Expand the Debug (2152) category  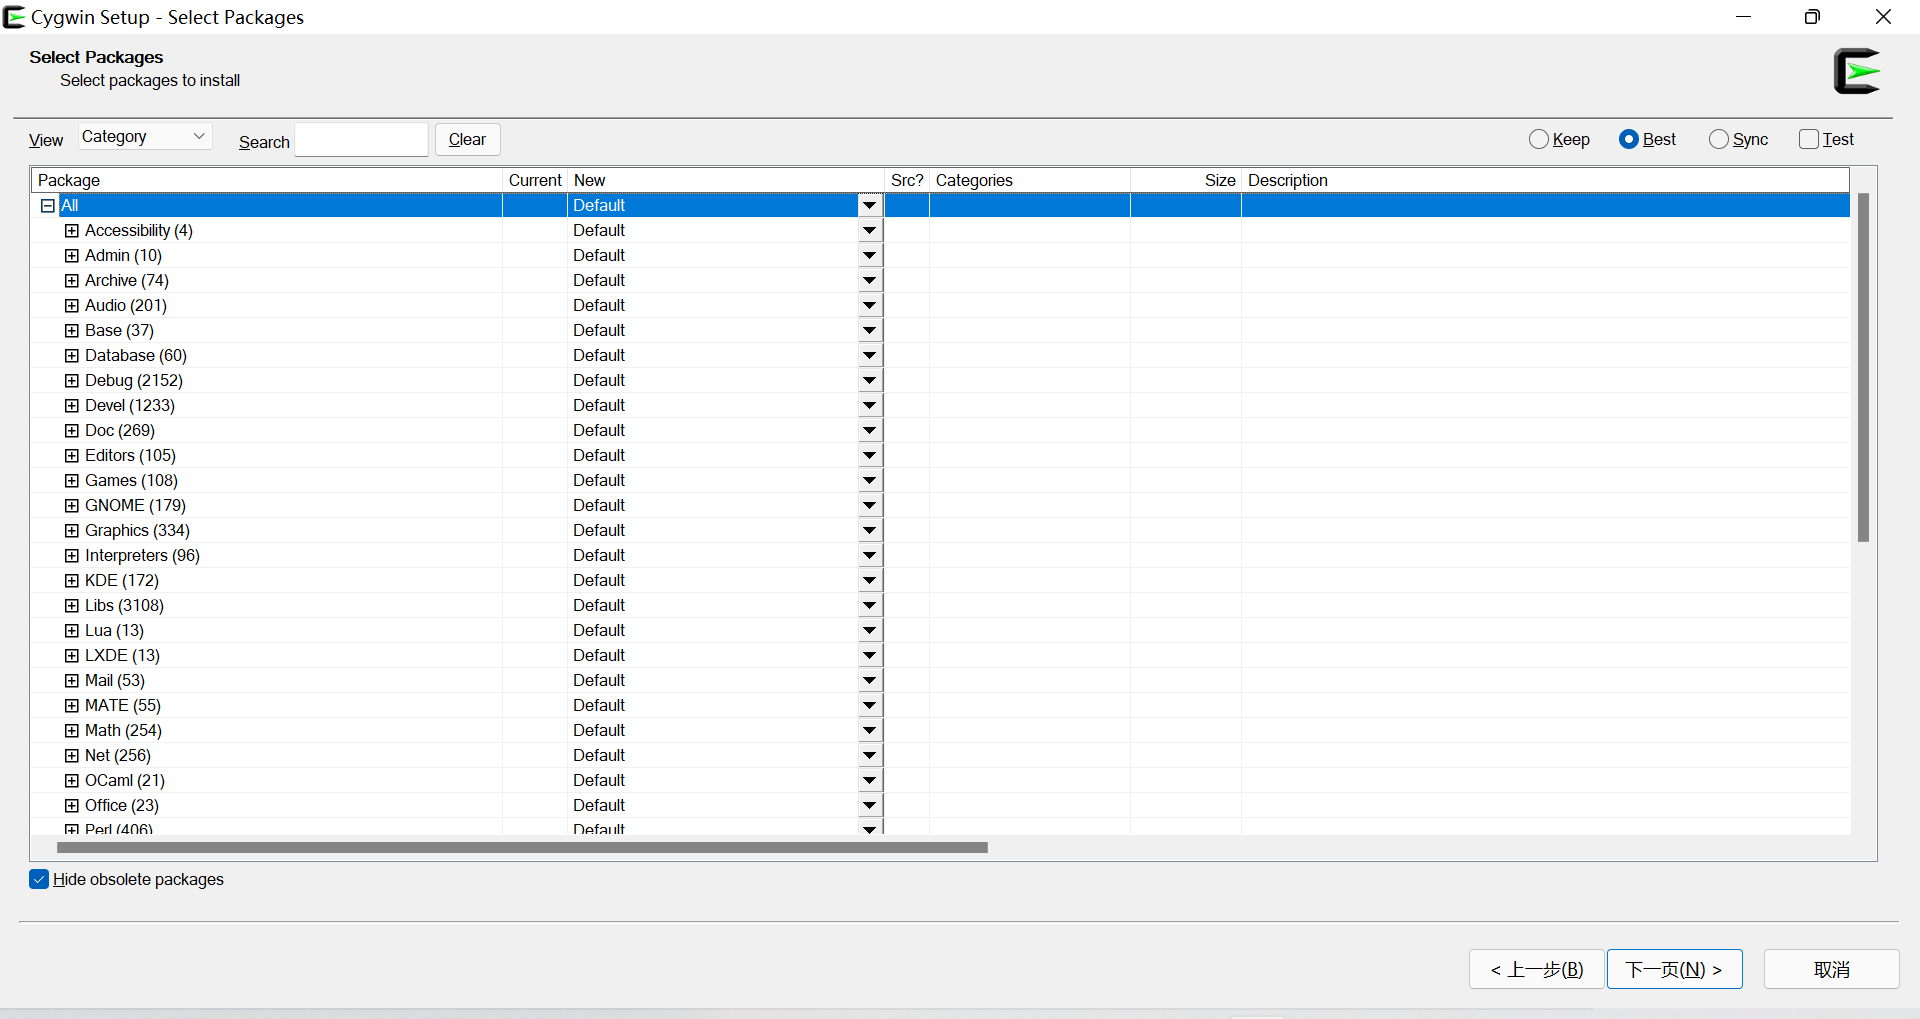[x=72, y=381]
